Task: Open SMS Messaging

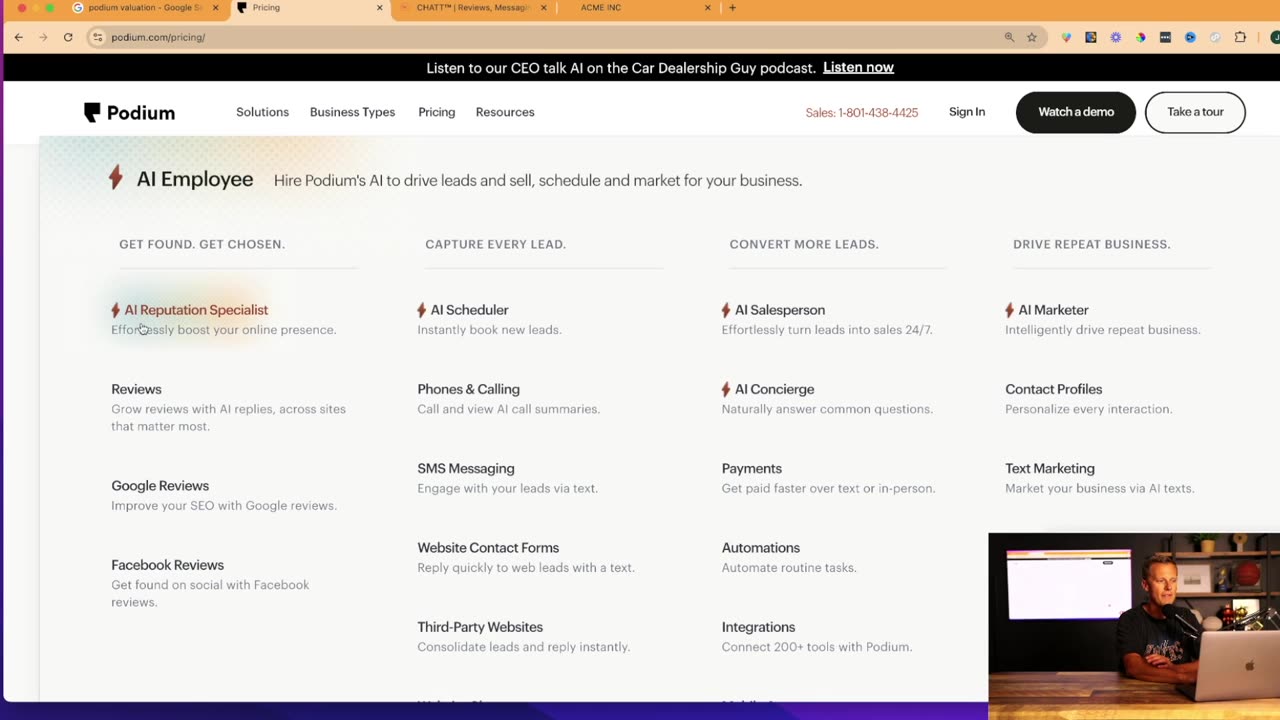Action: pos(466,468)
